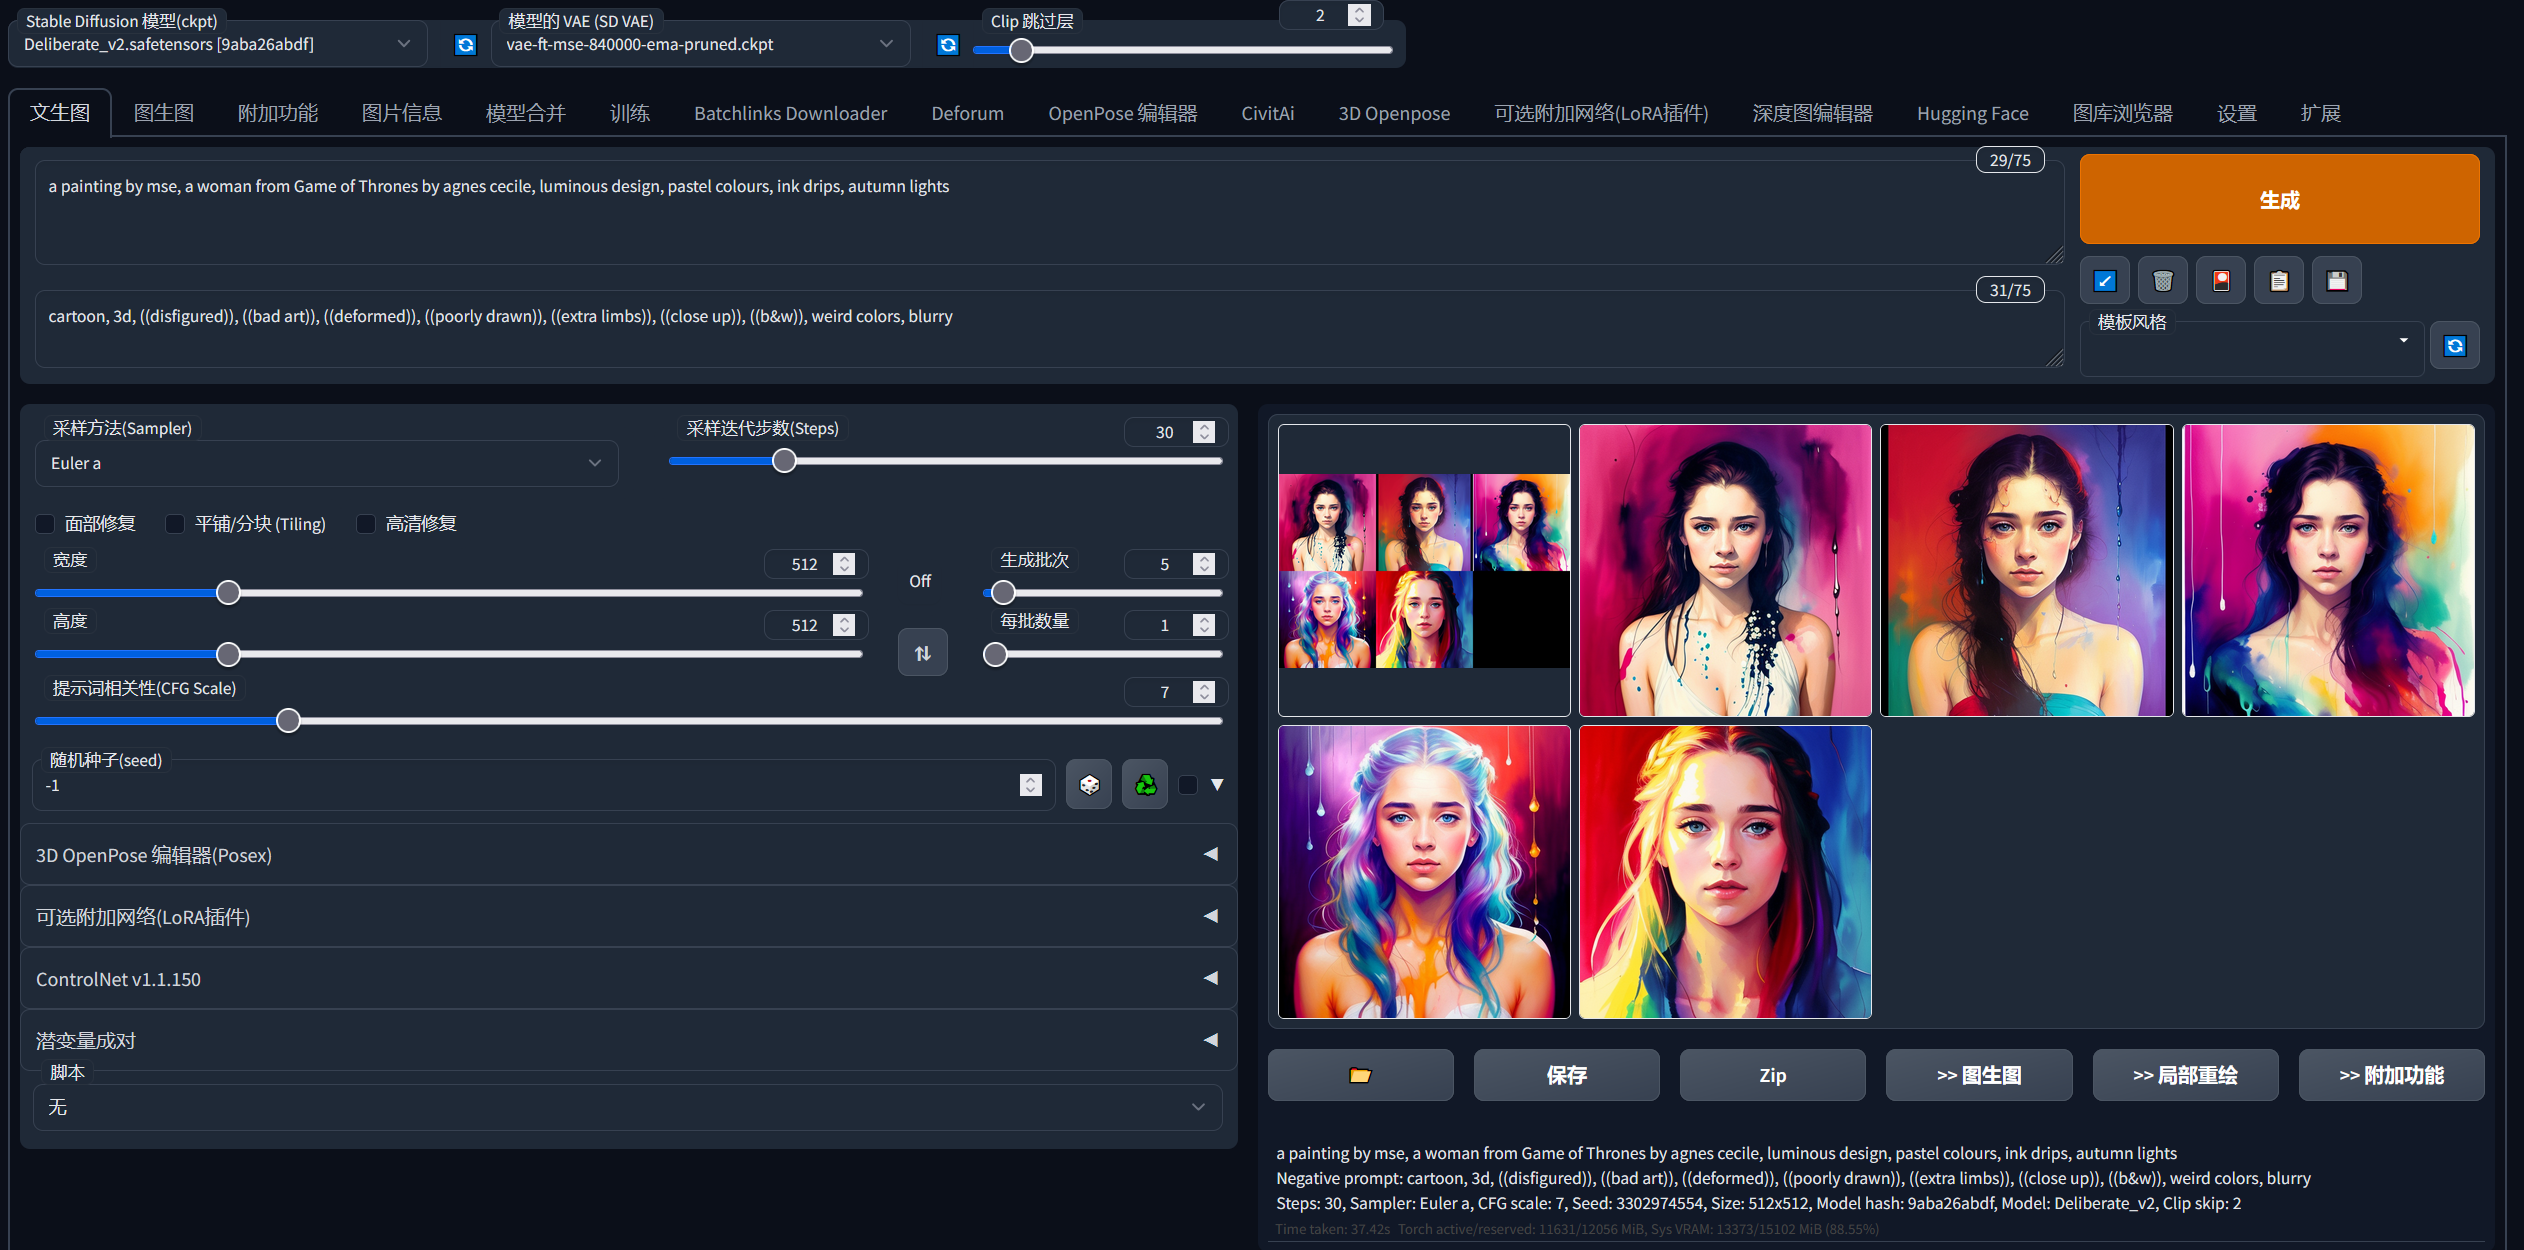
Task: Switch to the 图生图 tab
Action: pyautogui.click(x=164, y=113)
